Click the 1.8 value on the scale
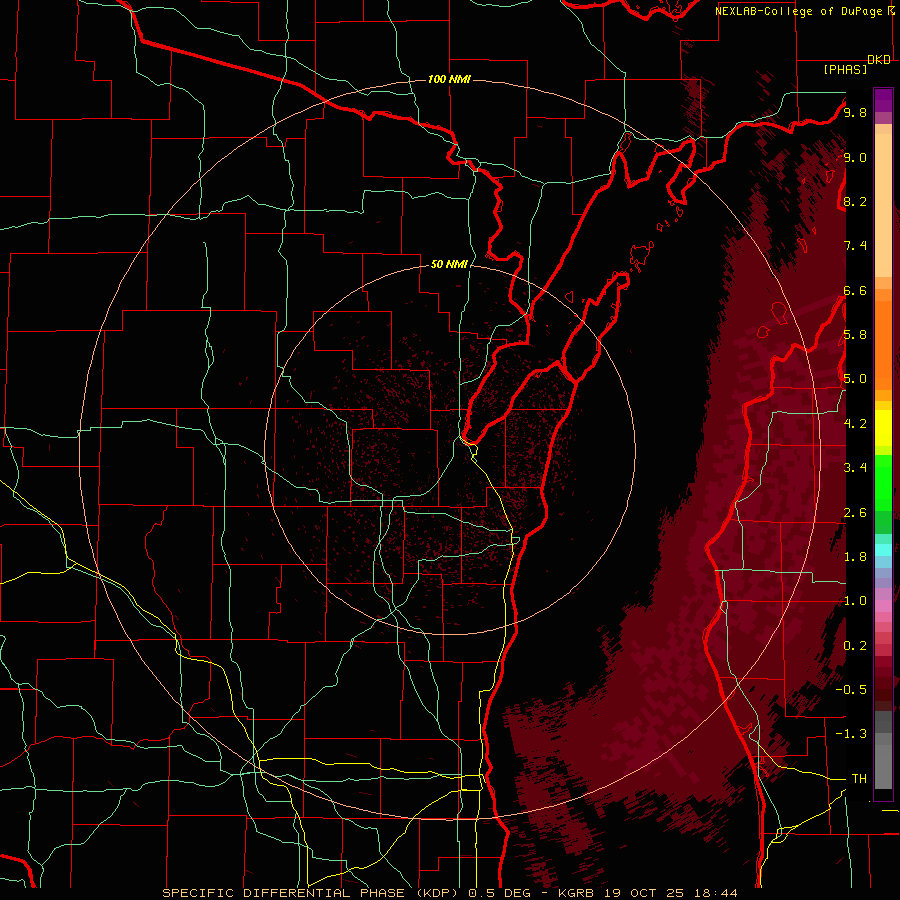Screen dimensions: 900x900 click(x=855, y=557)
